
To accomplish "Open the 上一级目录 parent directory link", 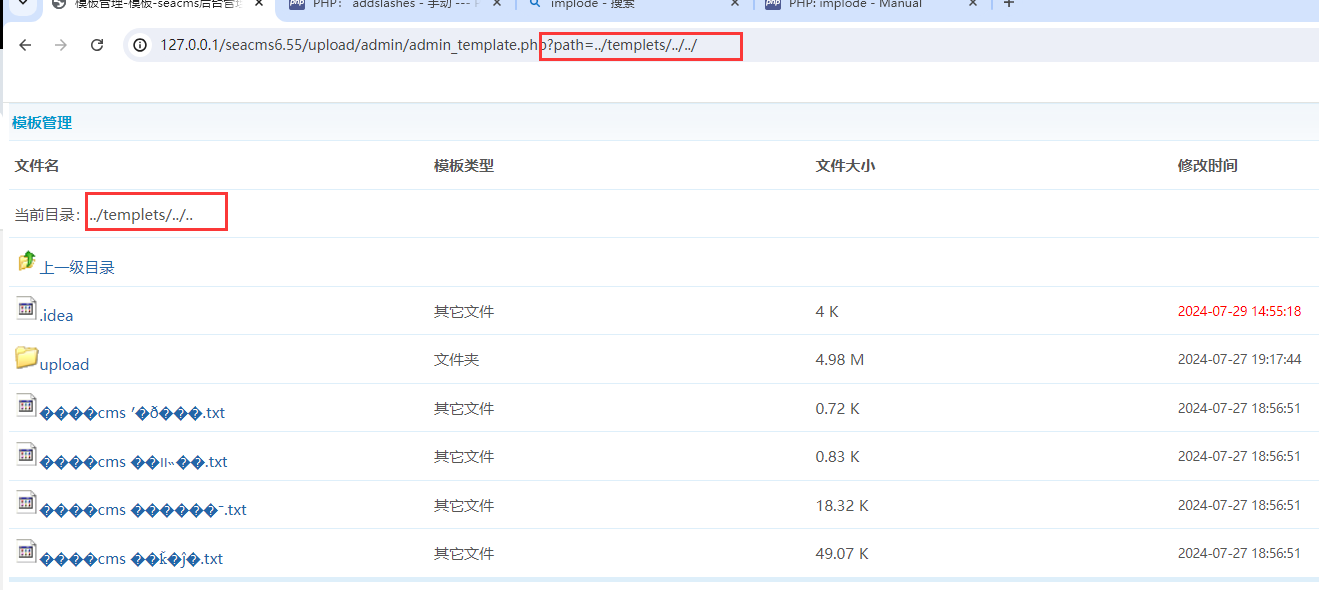I will pyautogui.click(x=77, y=267).
